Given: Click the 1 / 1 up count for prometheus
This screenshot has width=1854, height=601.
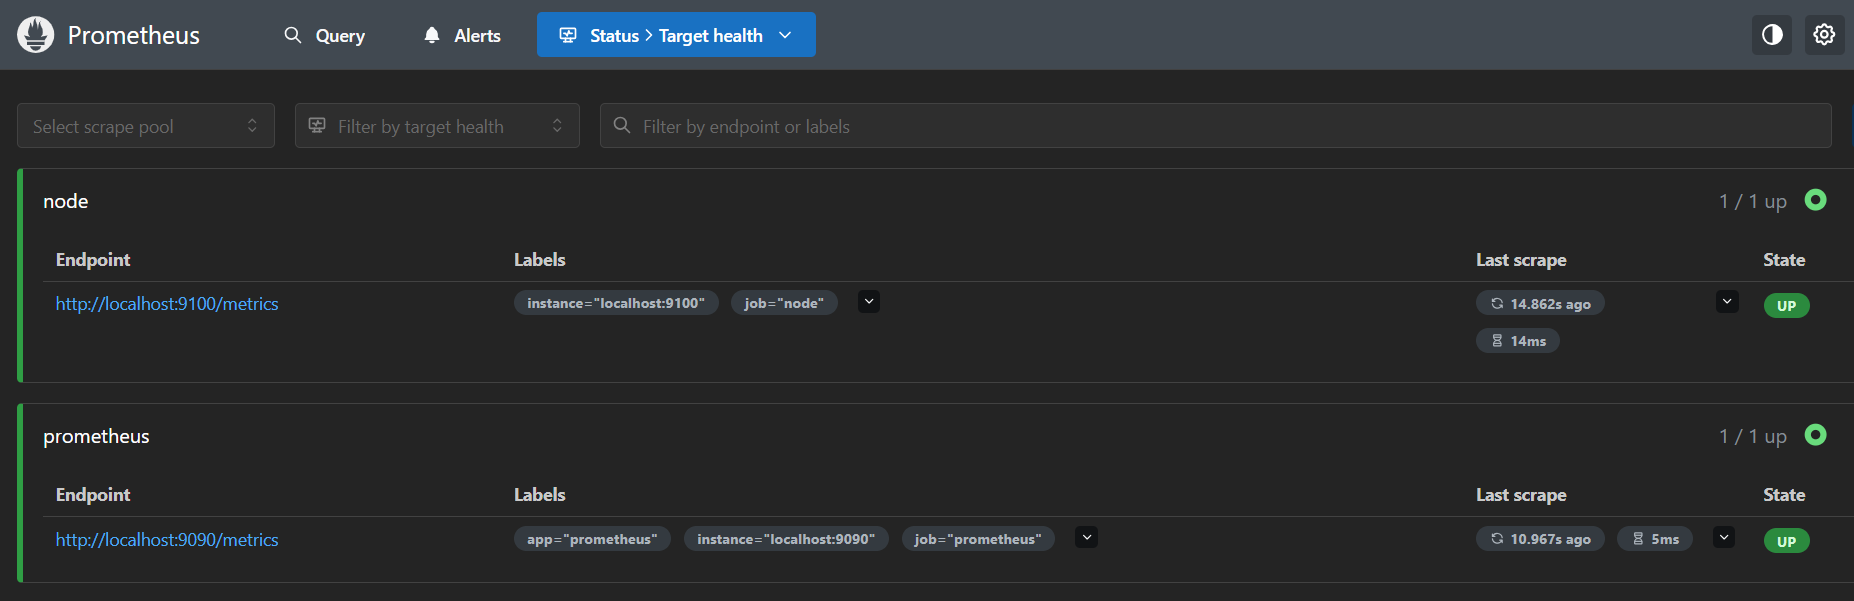Looking at the screenshot, I should click(x=1753, y=437).
